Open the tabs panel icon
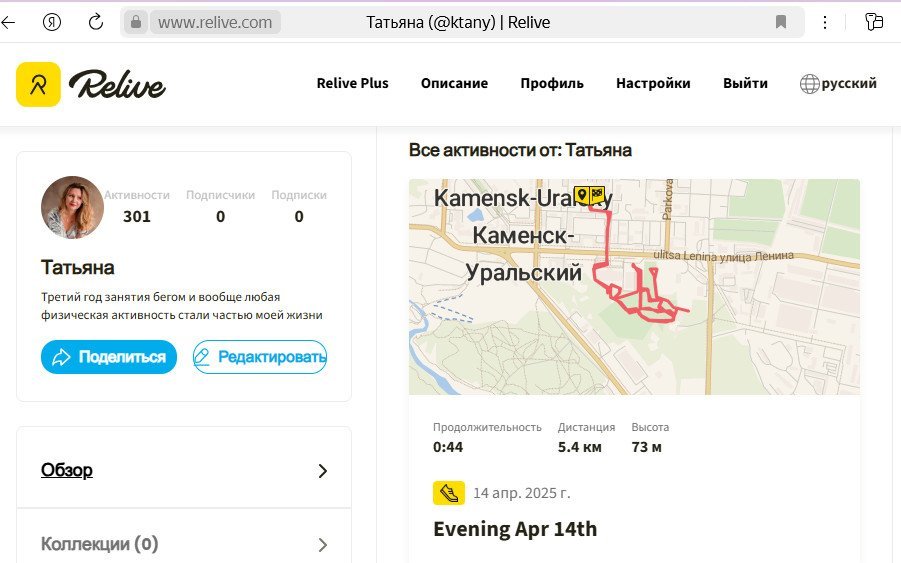 point(873,22)
